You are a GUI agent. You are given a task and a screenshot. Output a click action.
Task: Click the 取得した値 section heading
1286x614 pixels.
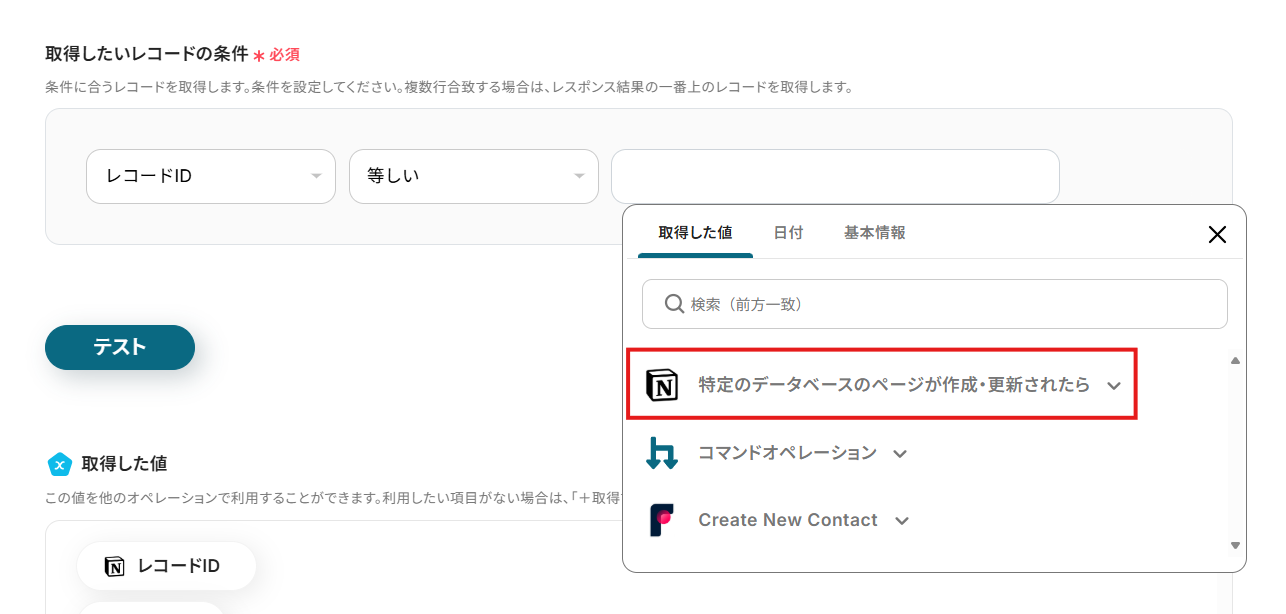tap(124, 464)
